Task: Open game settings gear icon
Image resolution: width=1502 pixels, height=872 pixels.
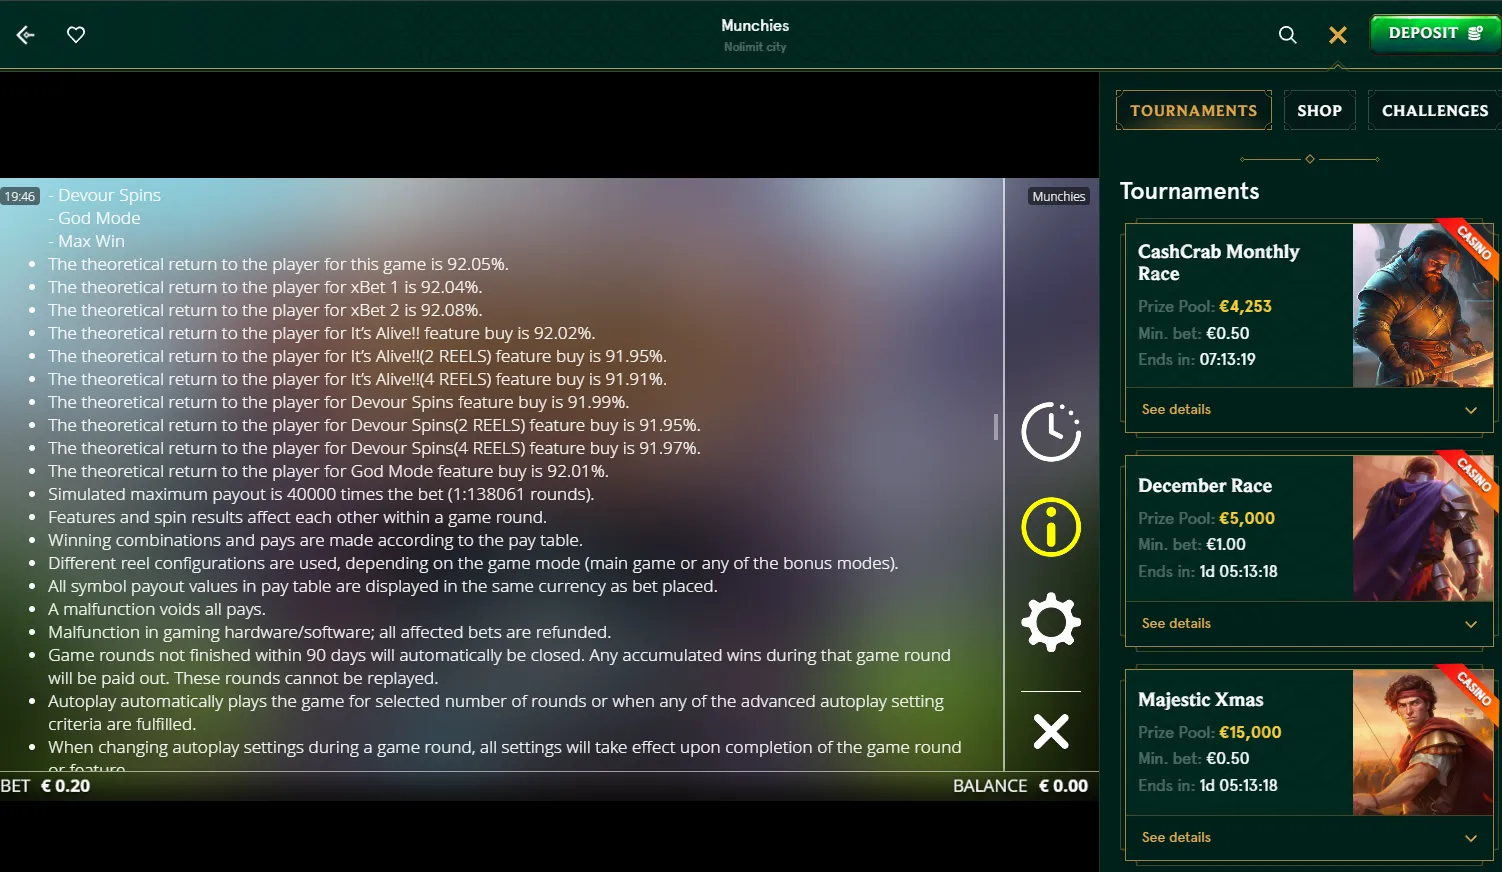Action: coord(1051,622)
